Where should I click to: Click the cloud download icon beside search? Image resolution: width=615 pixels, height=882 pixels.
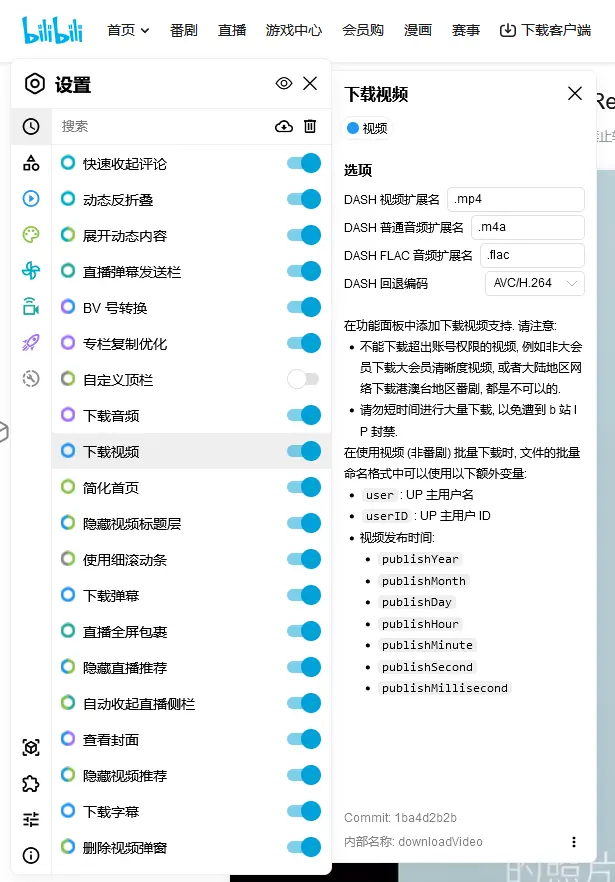[284, 126]
